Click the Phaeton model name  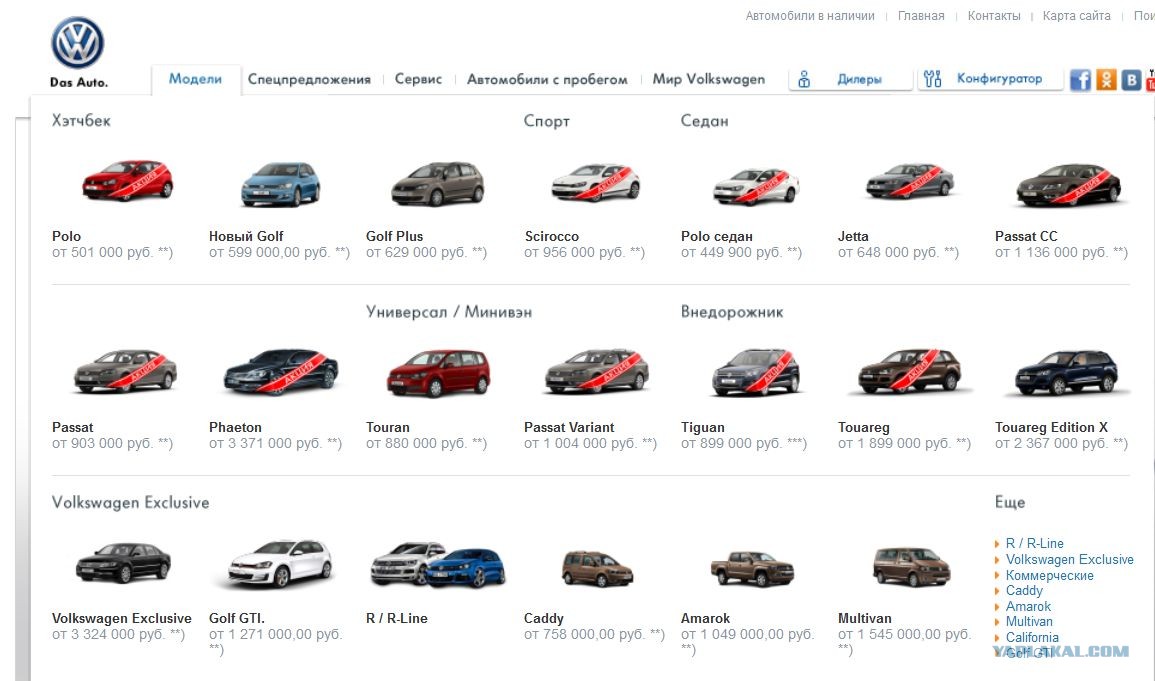235,427
